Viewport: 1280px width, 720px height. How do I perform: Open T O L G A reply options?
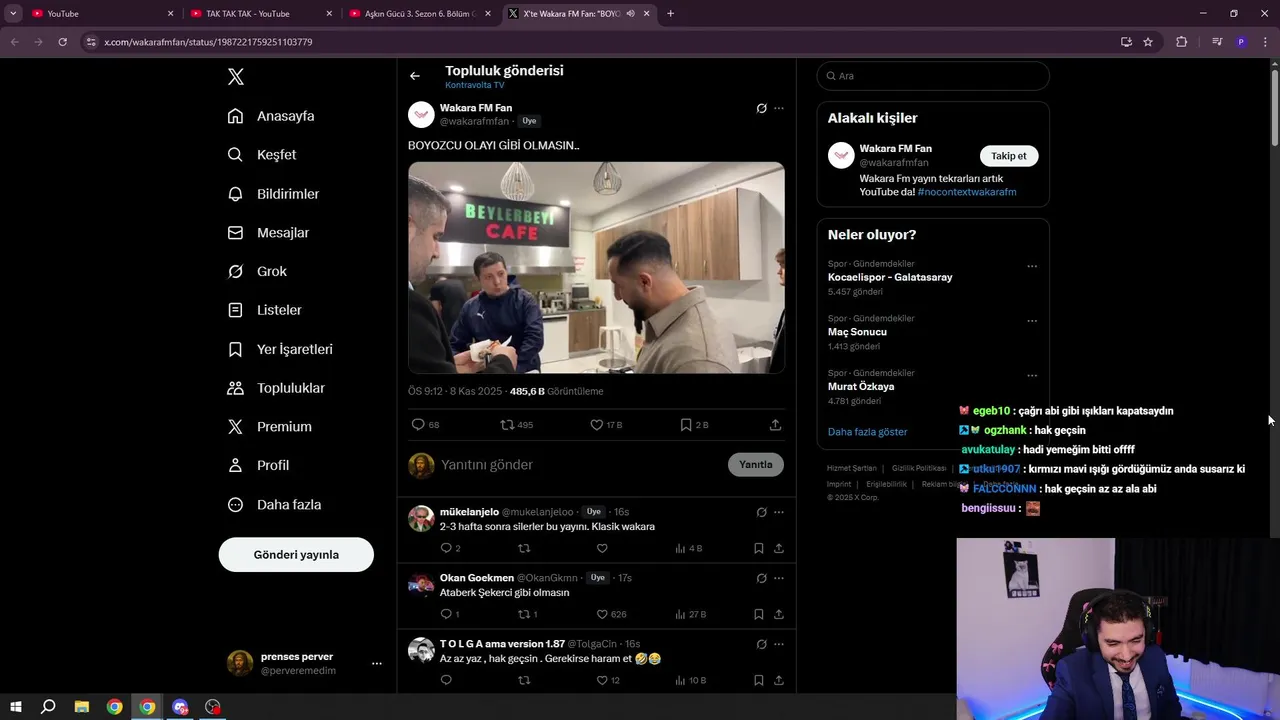coord(779,644)
